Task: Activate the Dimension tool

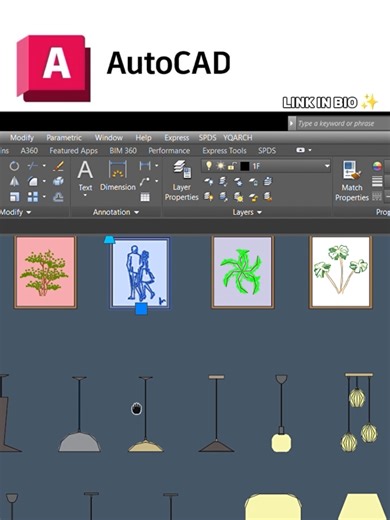Action: coord(118,176)
